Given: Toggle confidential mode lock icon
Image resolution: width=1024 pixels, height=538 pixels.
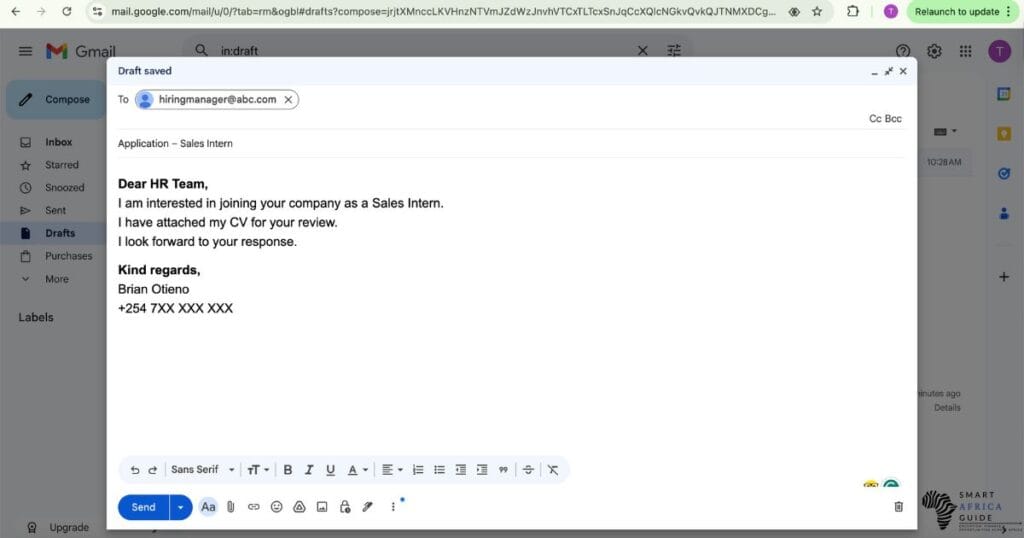Looking at the screenshot, I should click(345, 507).
